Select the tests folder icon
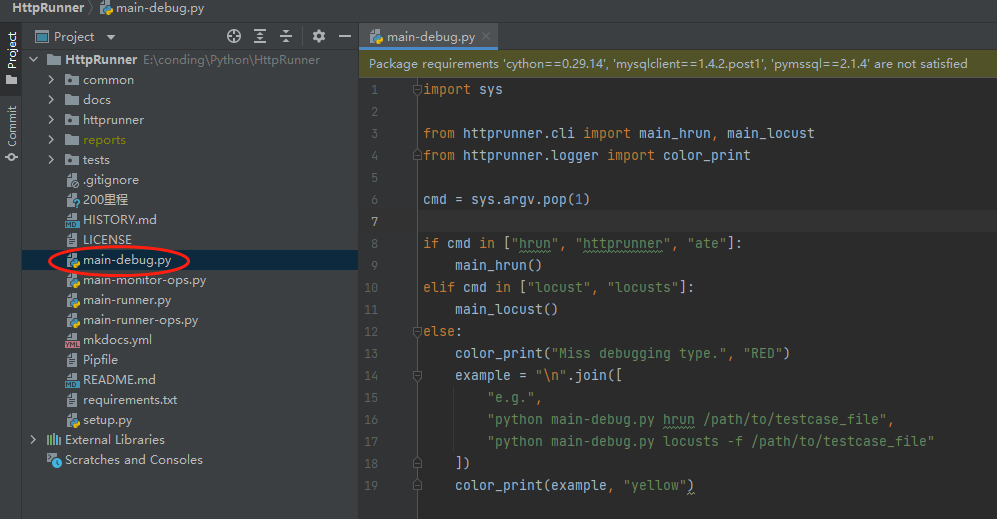 72,160
